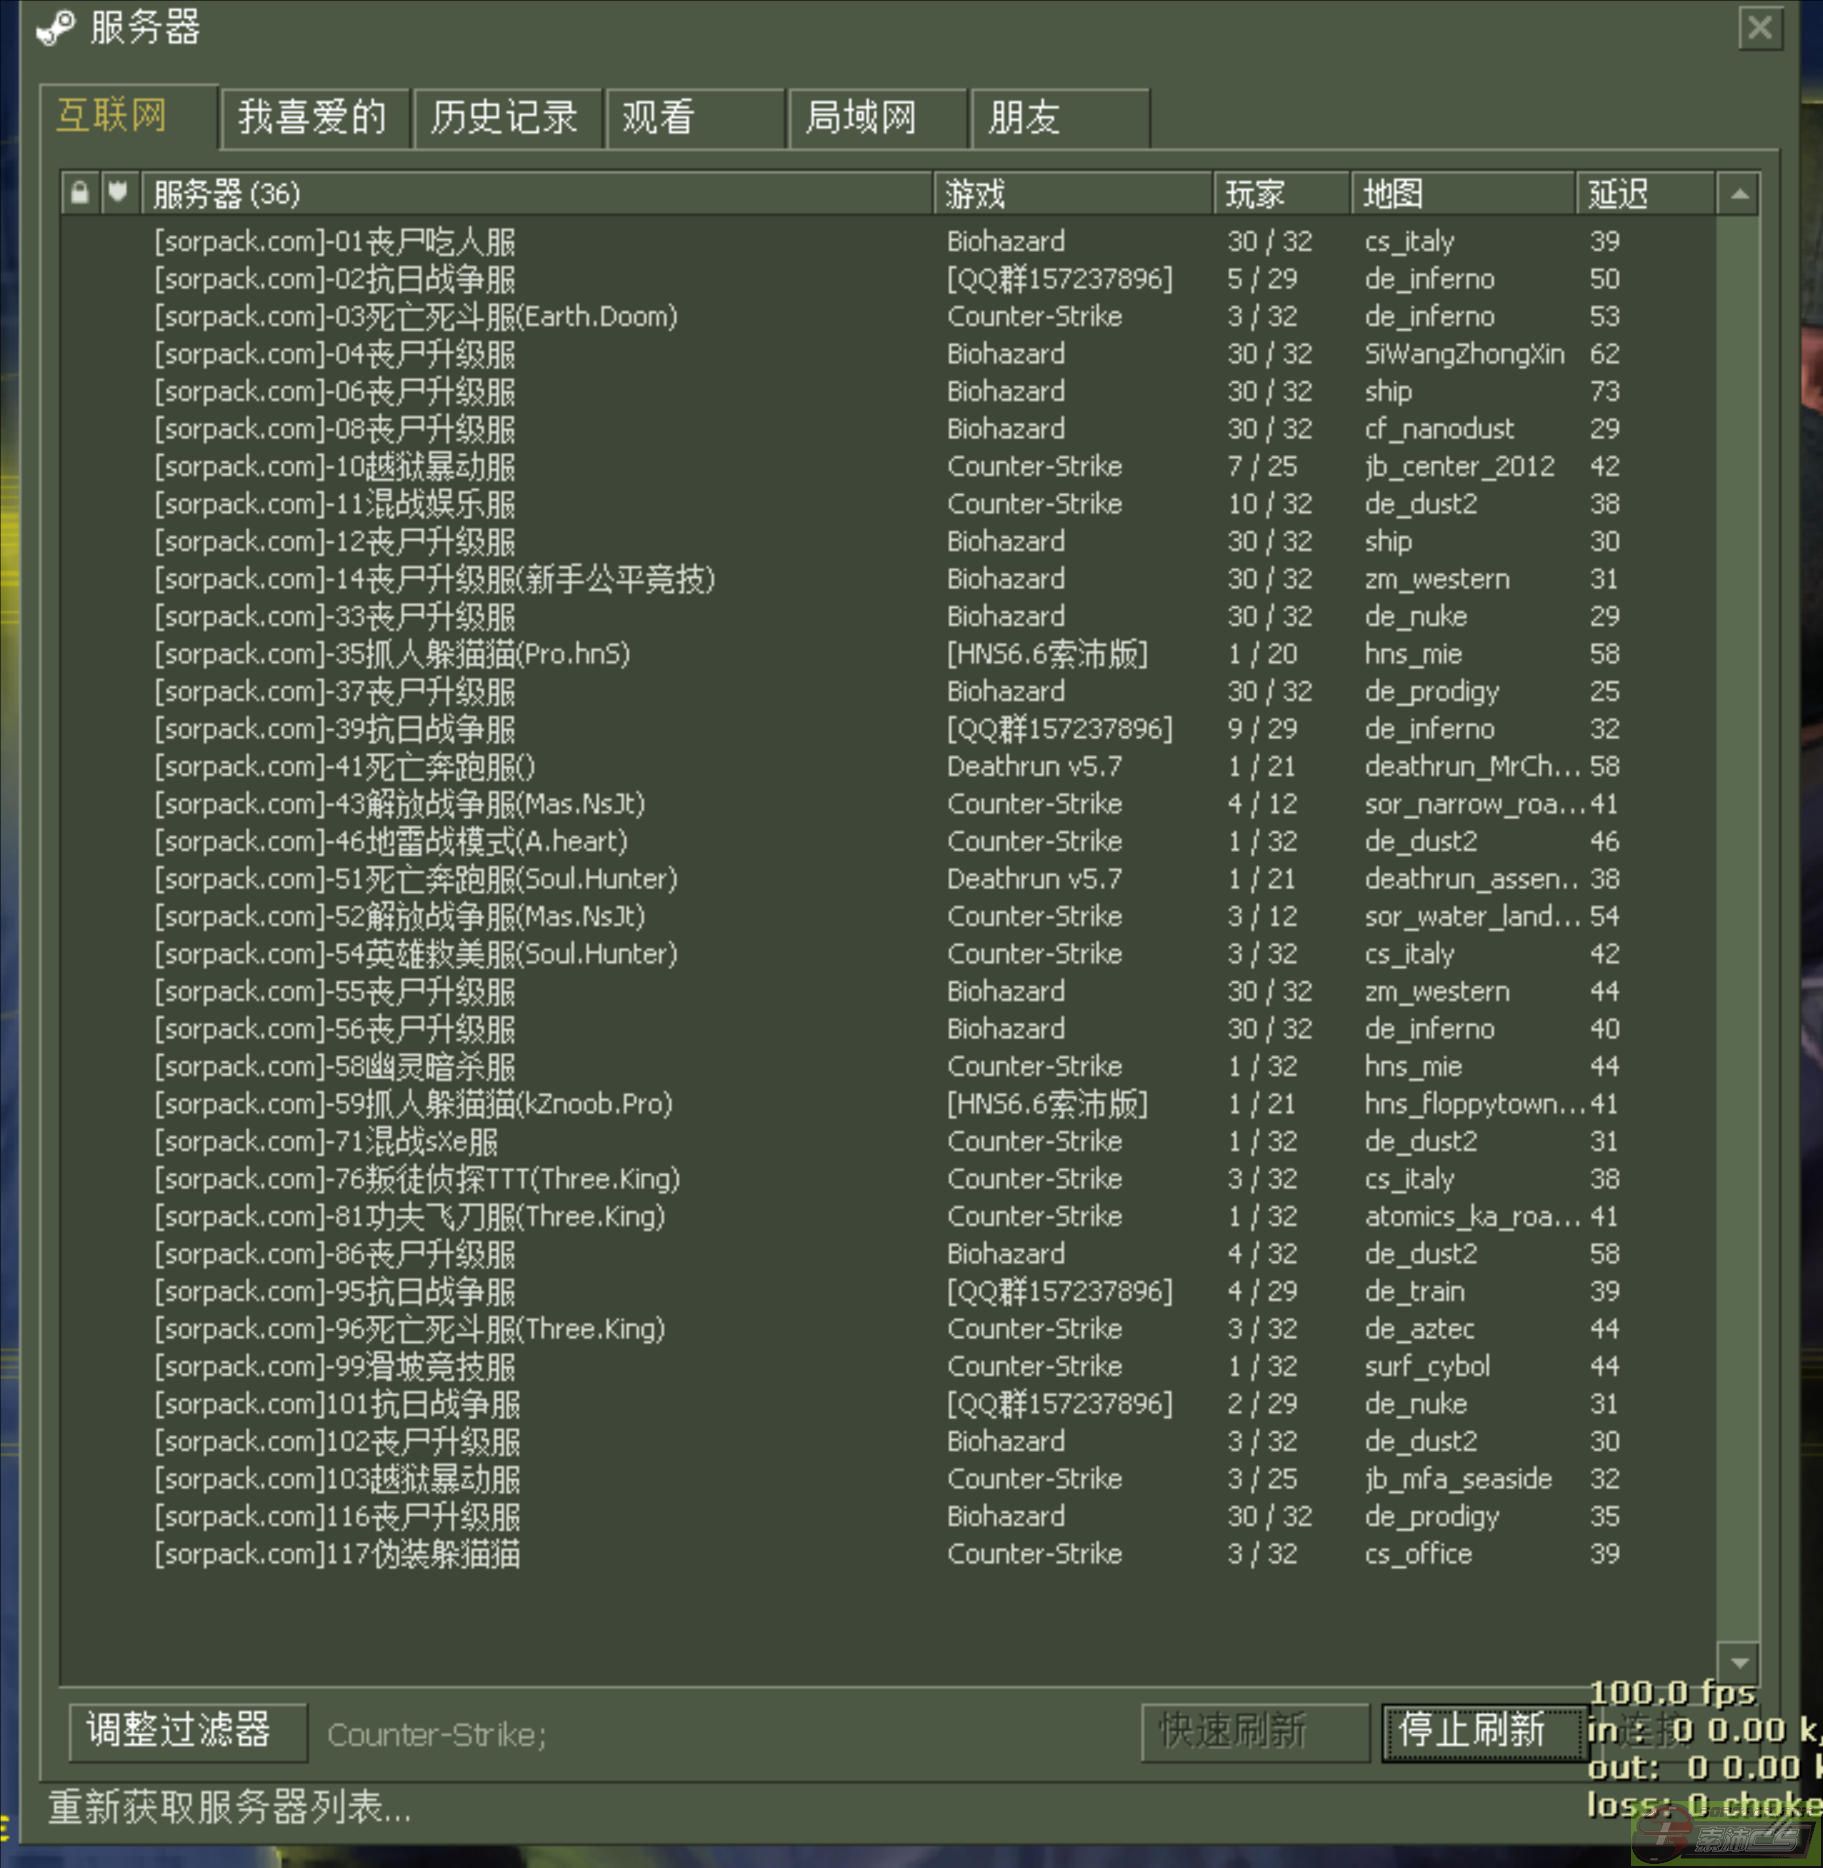Sort by 游戏 game column header
1823x1868 pixels.
click(x=1073, y=193)
